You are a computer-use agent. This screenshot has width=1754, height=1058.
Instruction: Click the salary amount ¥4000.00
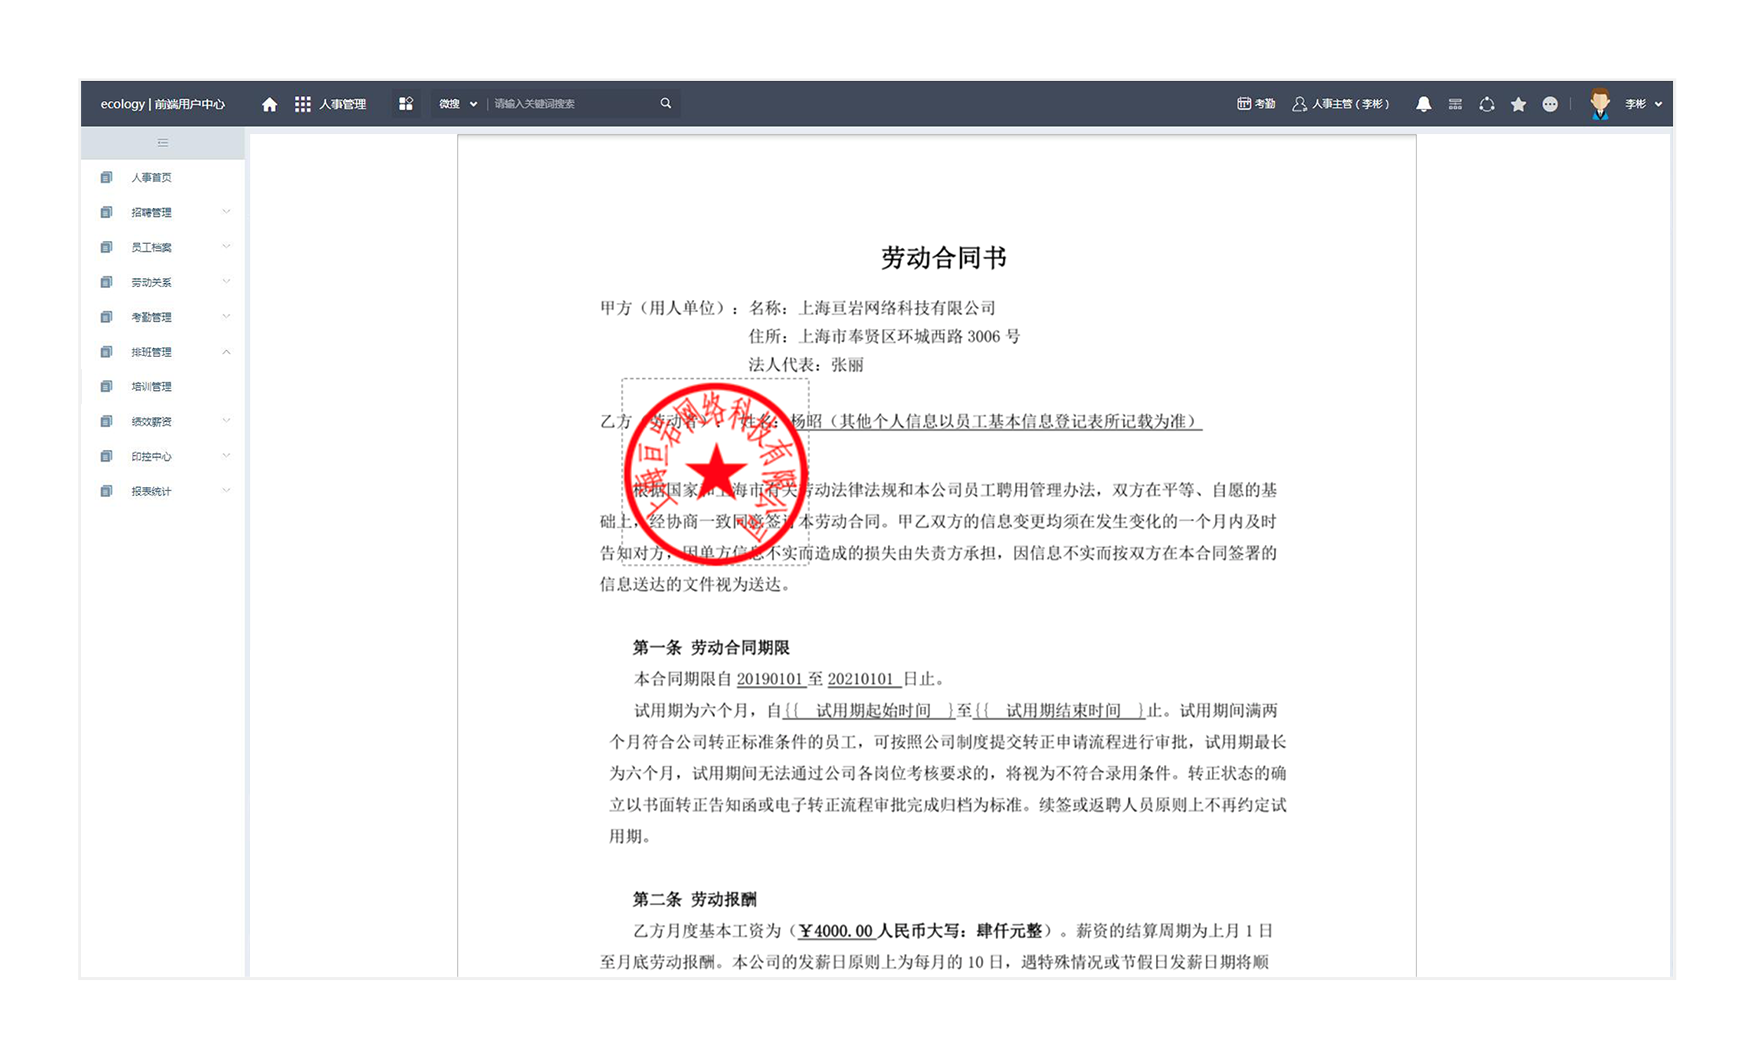click(836, 931)
